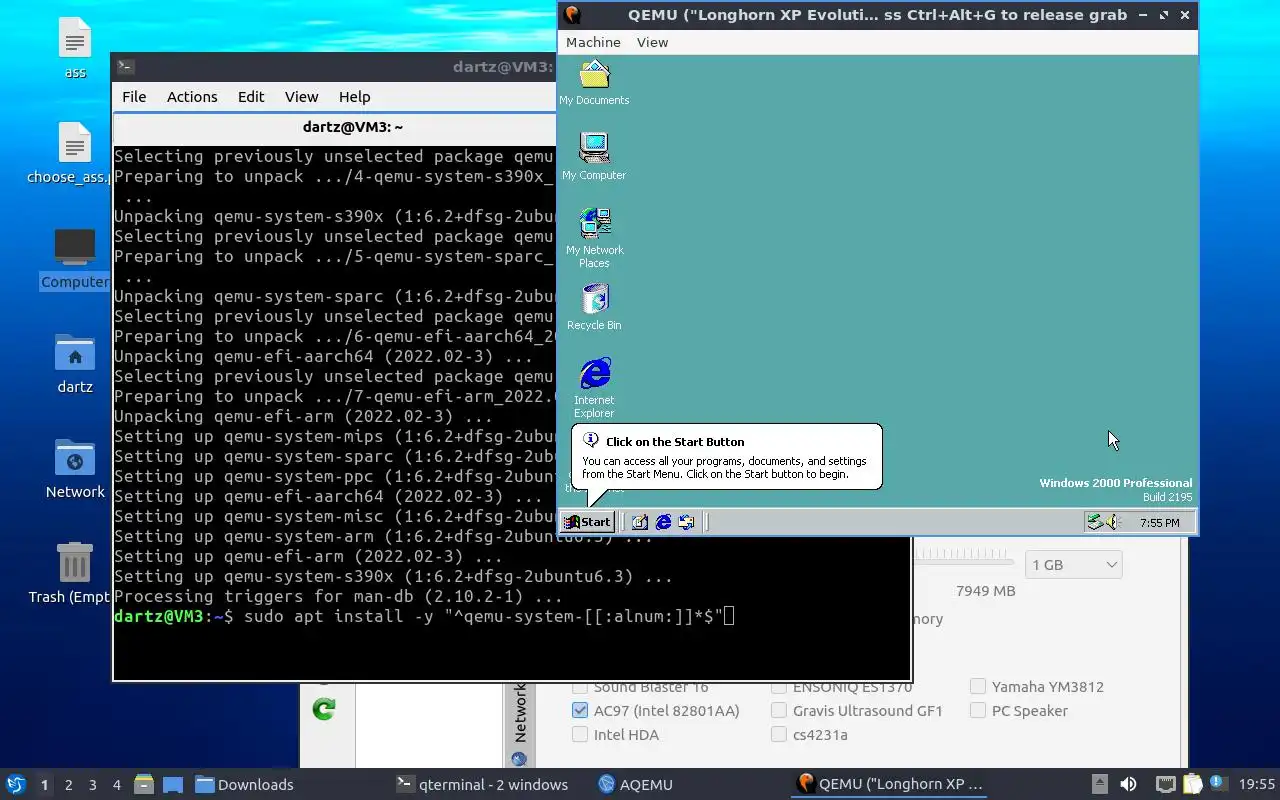Screen dimensions: 1280x800
Task: Click host clipboard/notes tray icon
Action: [x=1192, y=785]
